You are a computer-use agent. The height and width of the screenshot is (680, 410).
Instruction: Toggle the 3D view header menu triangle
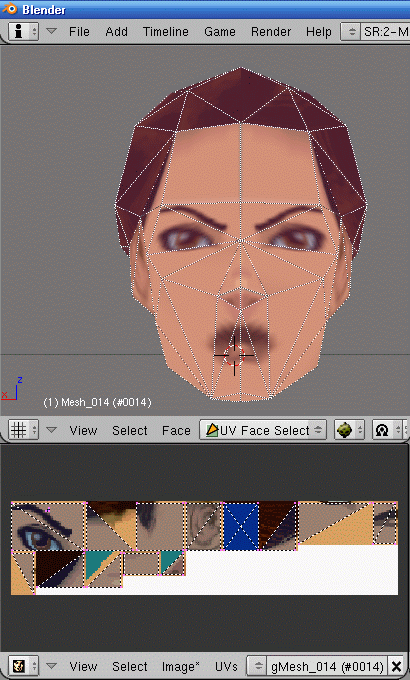click(51, 430)
